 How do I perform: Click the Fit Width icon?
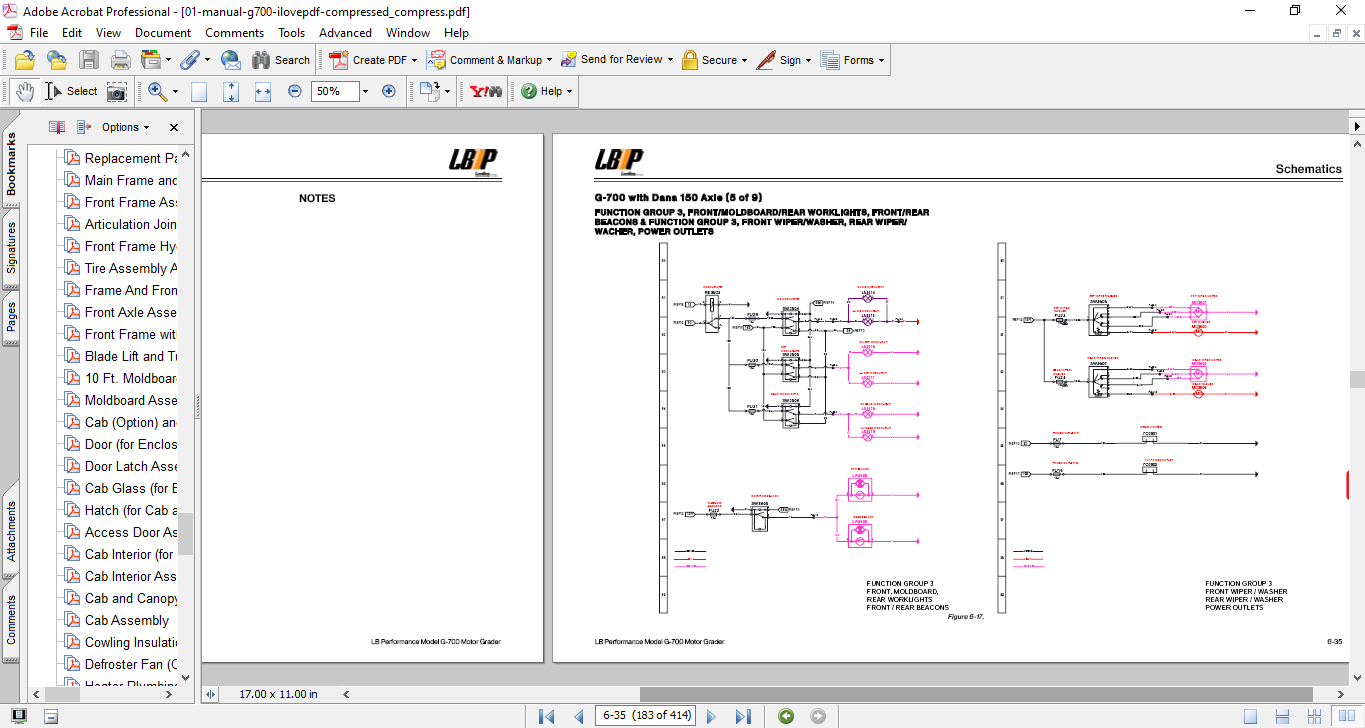click(263, 91)
